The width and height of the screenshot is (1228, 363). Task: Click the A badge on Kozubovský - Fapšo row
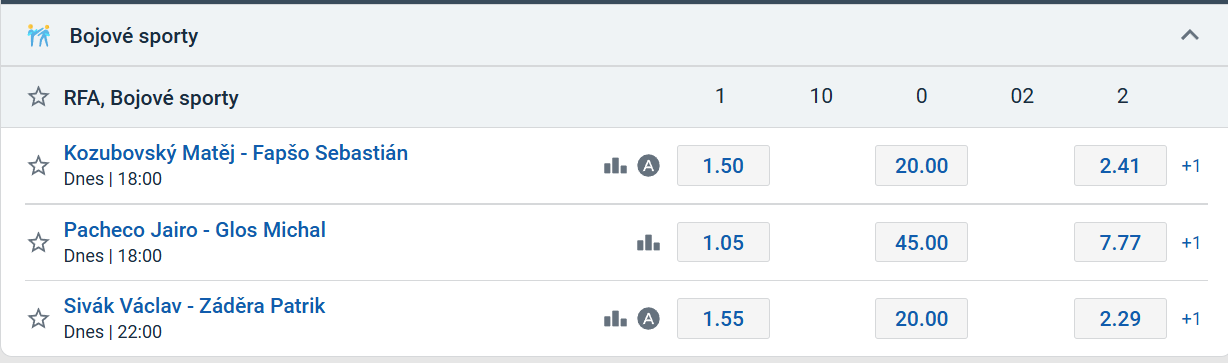click(x=649, y=166)
